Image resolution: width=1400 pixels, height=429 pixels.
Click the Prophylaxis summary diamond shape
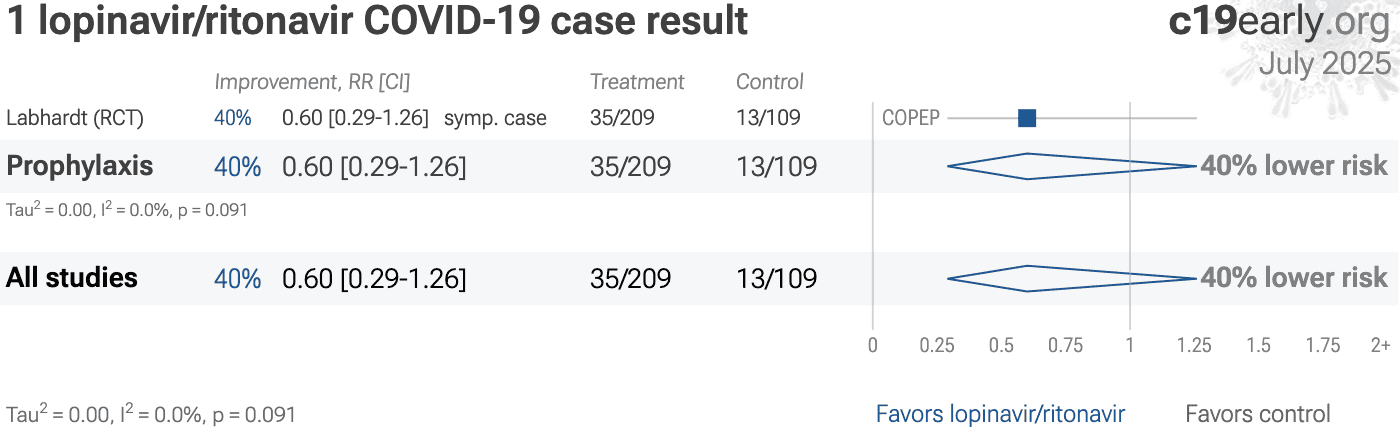(x=1072, y=166)
